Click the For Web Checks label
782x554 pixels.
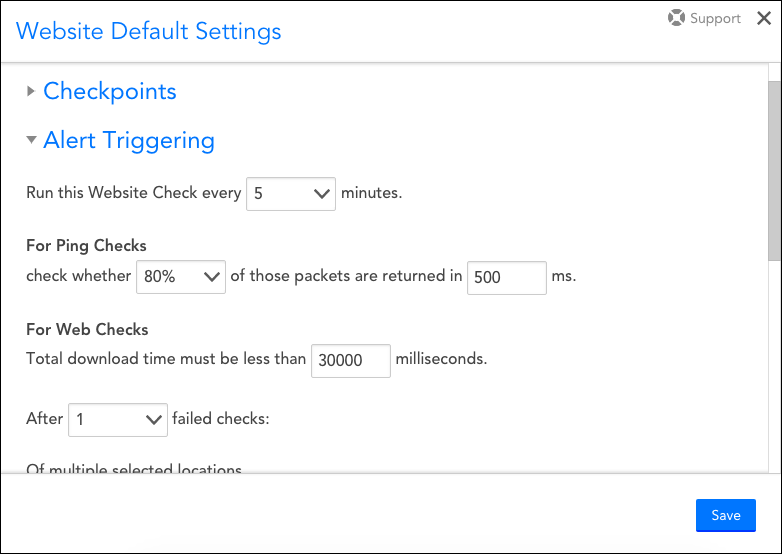[87, 329]
